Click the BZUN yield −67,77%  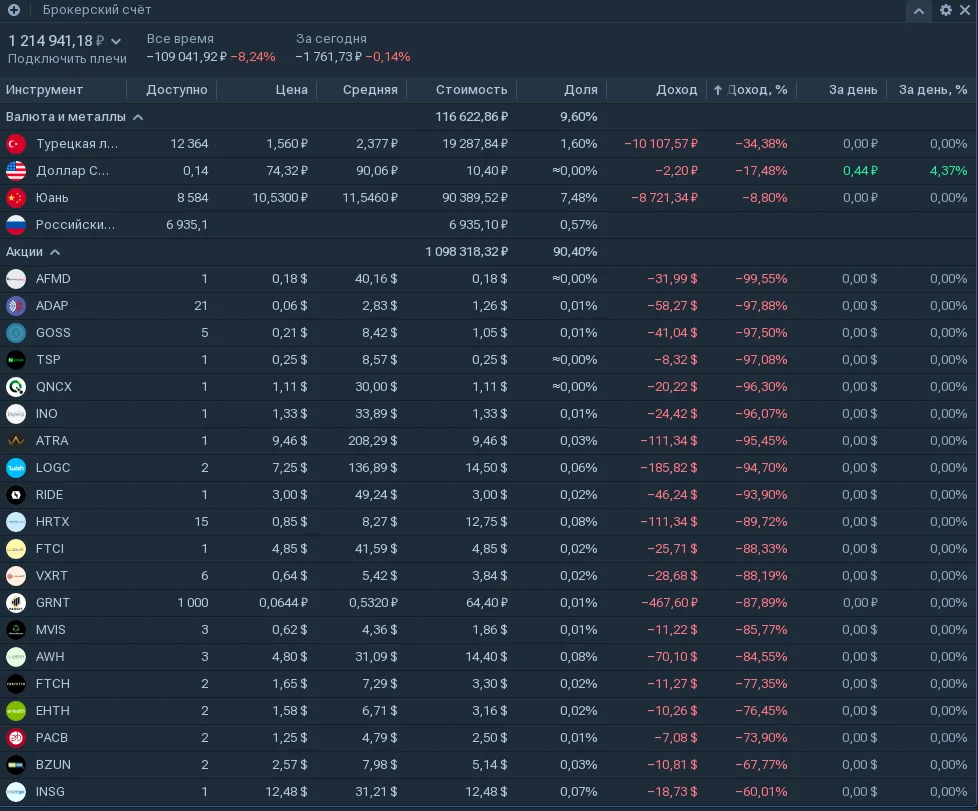click(761, 765)
